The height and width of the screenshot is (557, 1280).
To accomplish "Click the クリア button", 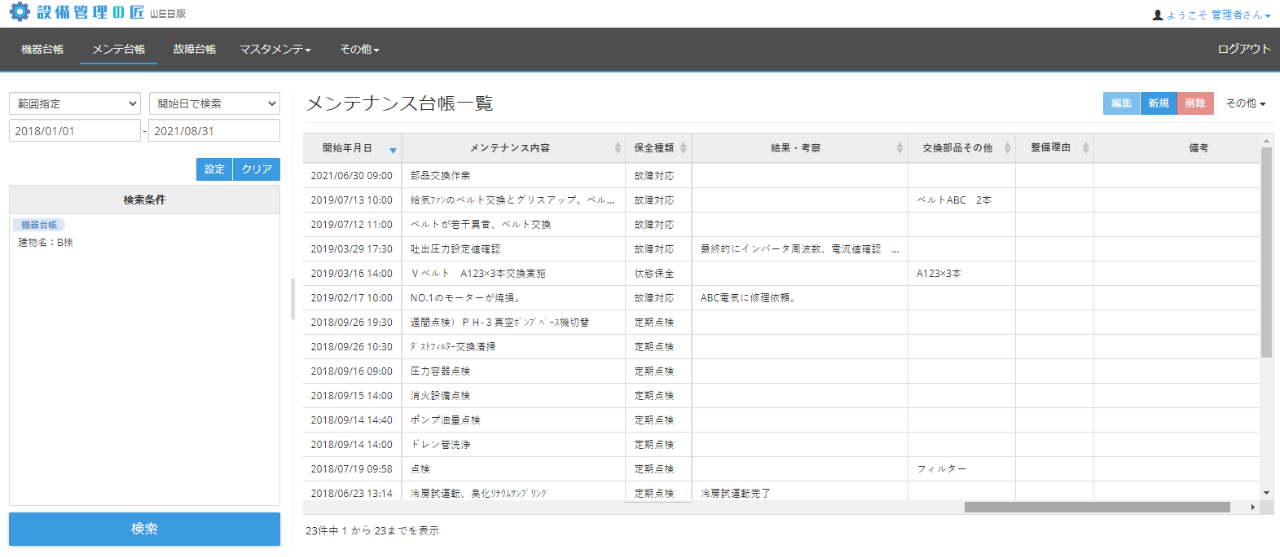I will click(256, 169).
